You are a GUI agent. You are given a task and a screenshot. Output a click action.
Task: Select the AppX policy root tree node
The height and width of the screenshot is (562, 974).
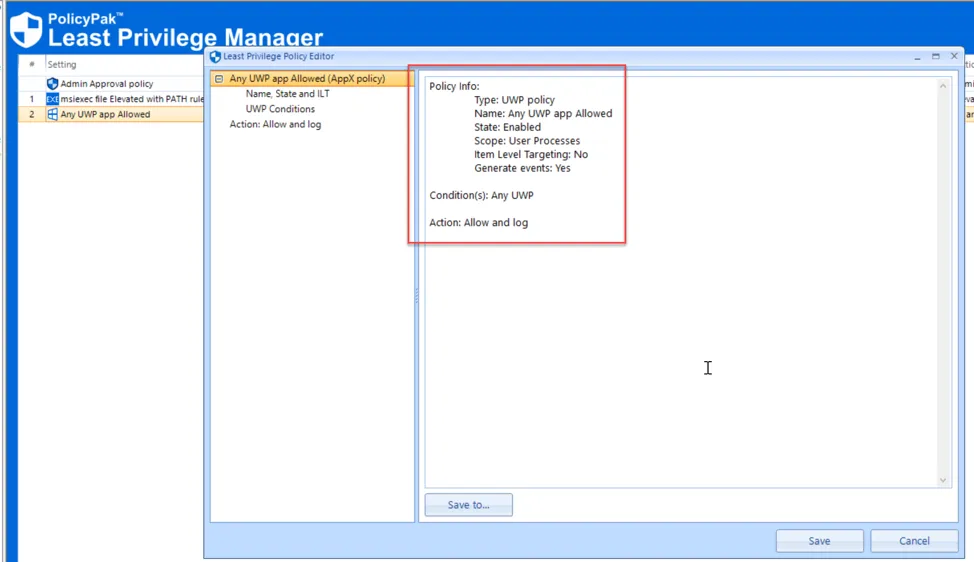(307, 79)
